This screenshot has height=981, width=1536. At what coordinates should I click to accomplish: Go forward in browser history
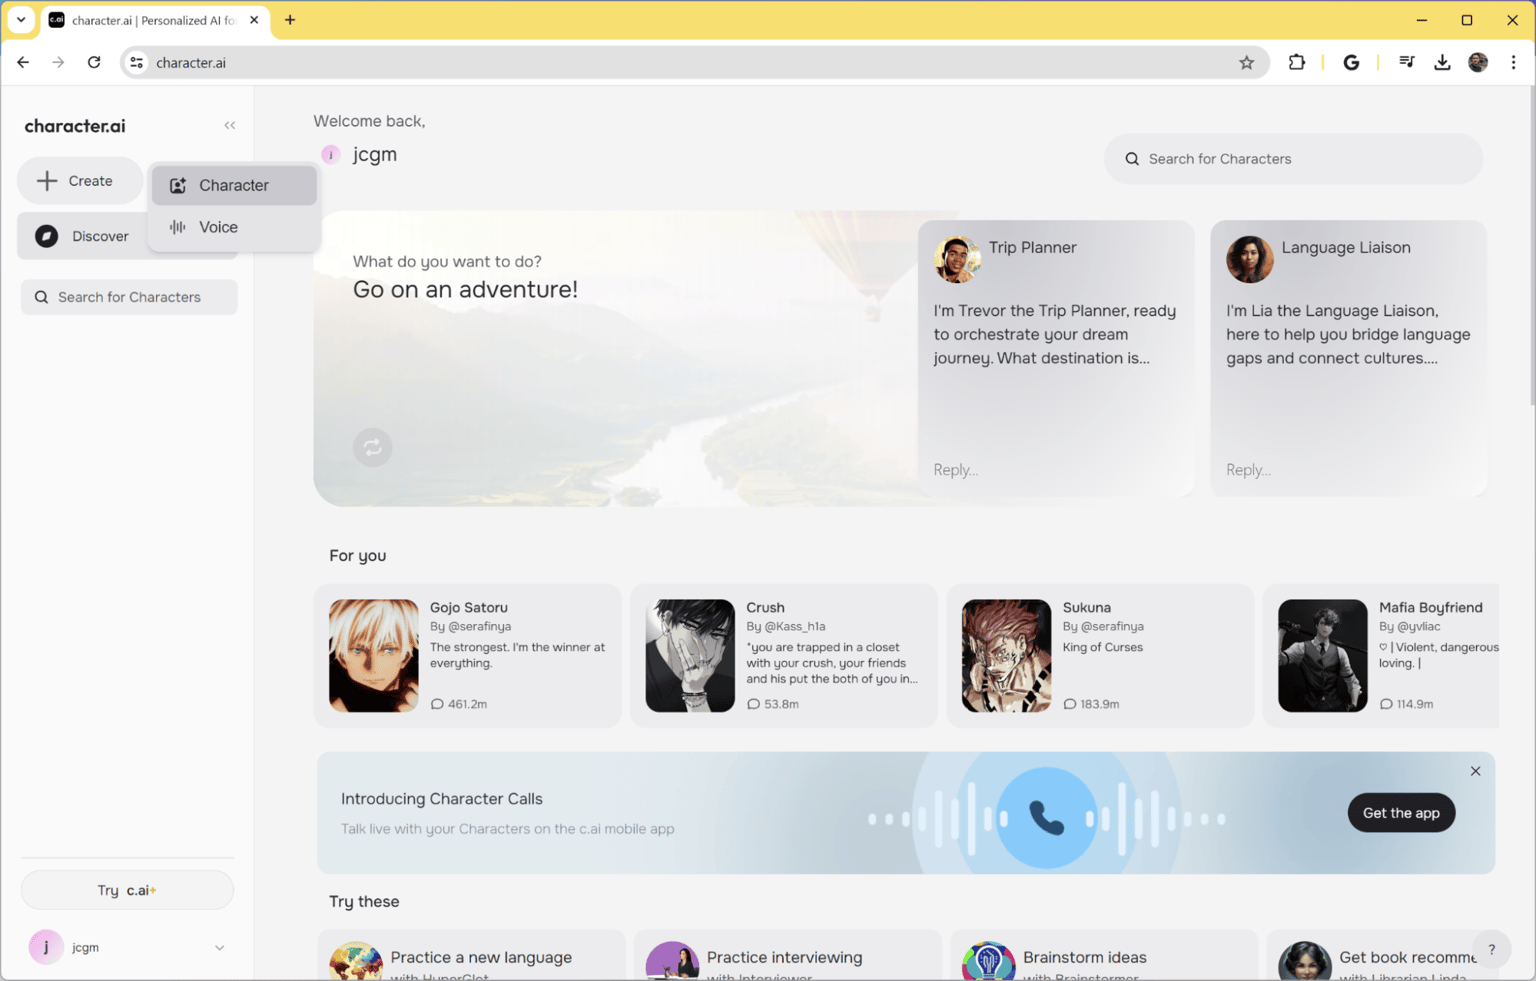coord(58,62)
